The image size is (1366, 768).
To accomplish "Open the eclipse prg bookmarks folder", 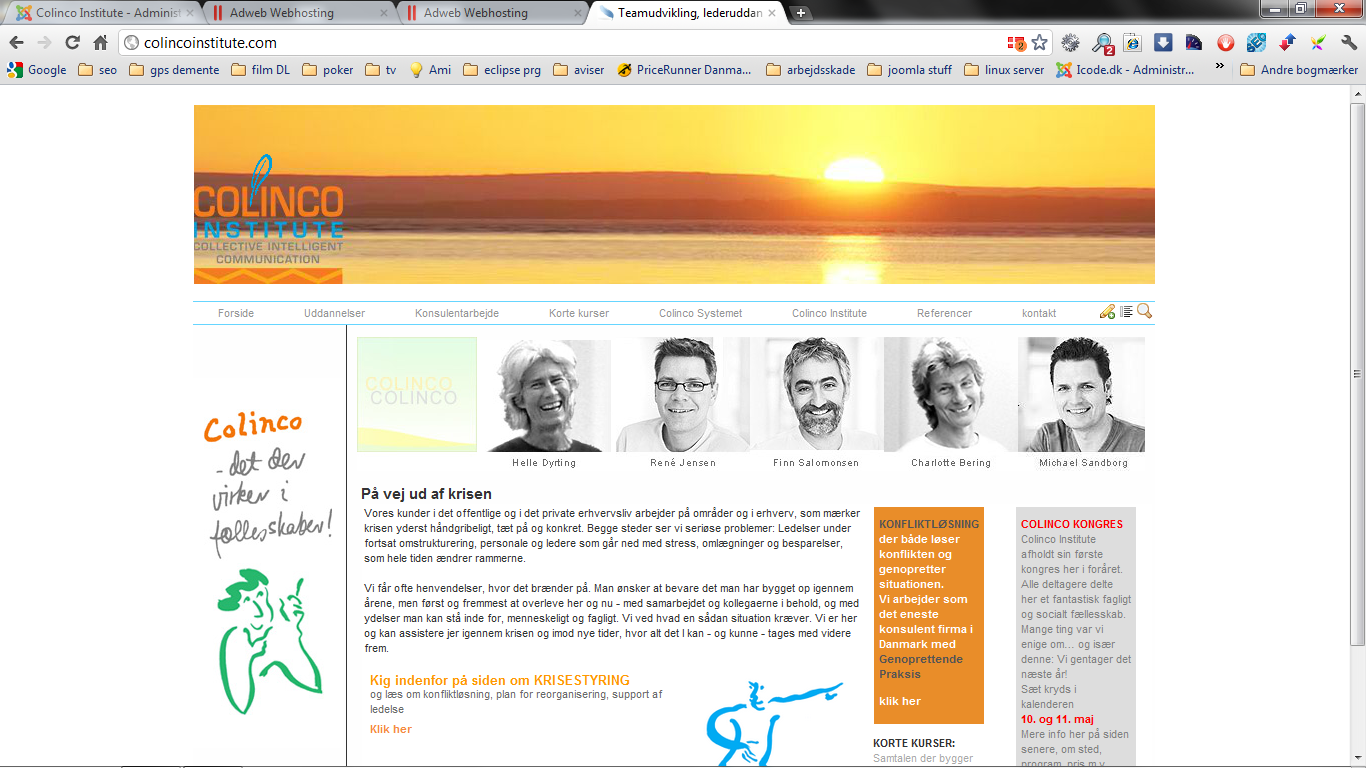I will [x=502, y=70].
